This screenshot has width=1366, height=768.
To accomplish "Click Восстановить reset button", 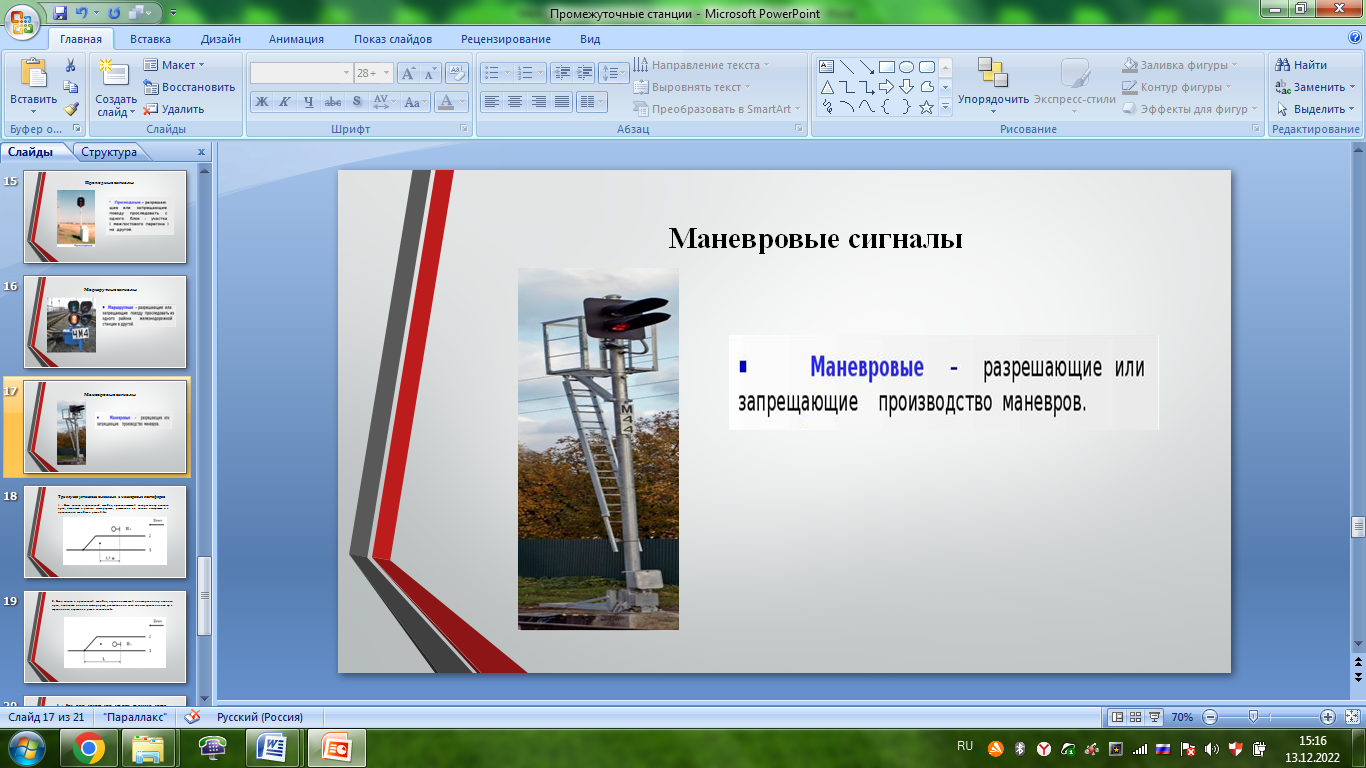I will tap(189, 87).
